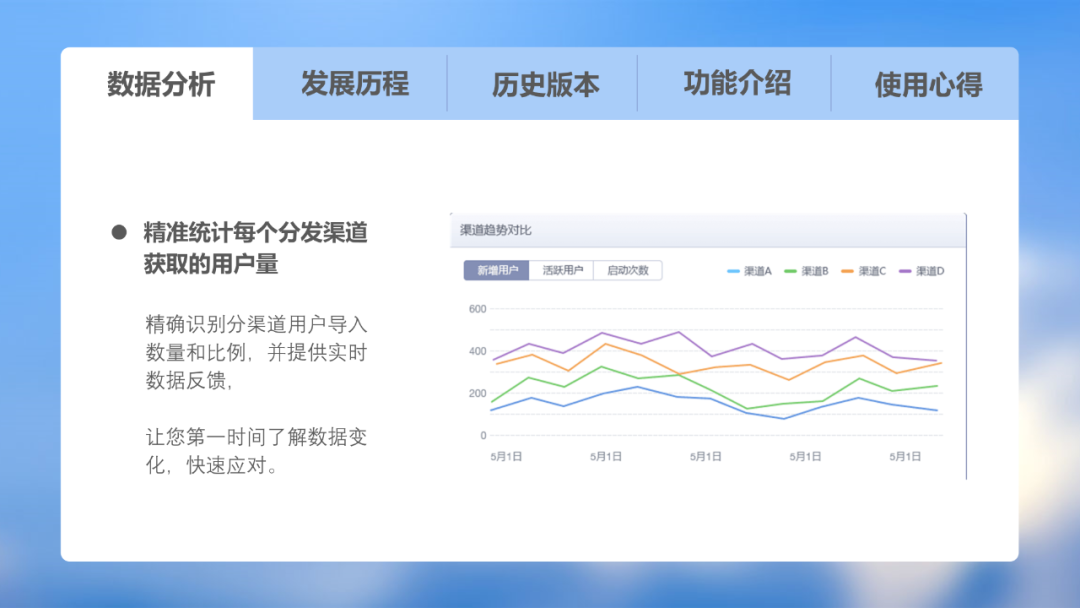Click the bullet point icon before the heading
The image size is (1080, 608).
click(x=117, y=231)
